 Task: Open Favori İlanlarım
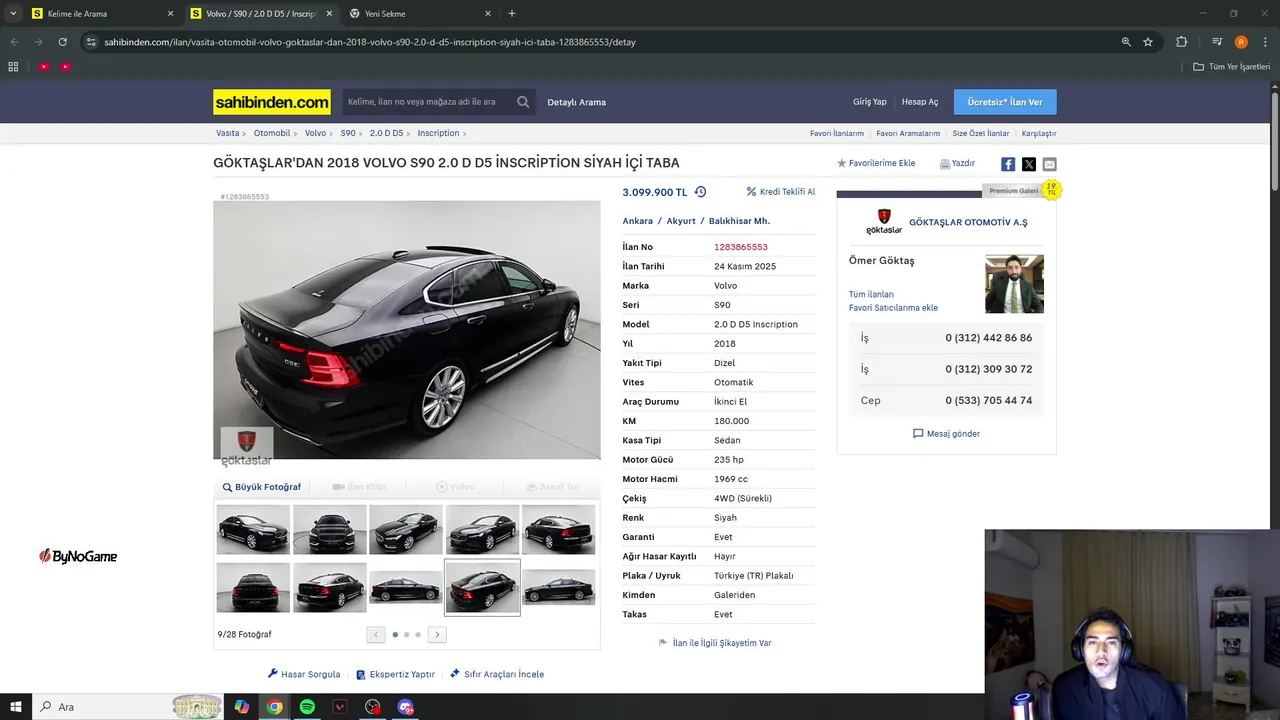point(837,133)
